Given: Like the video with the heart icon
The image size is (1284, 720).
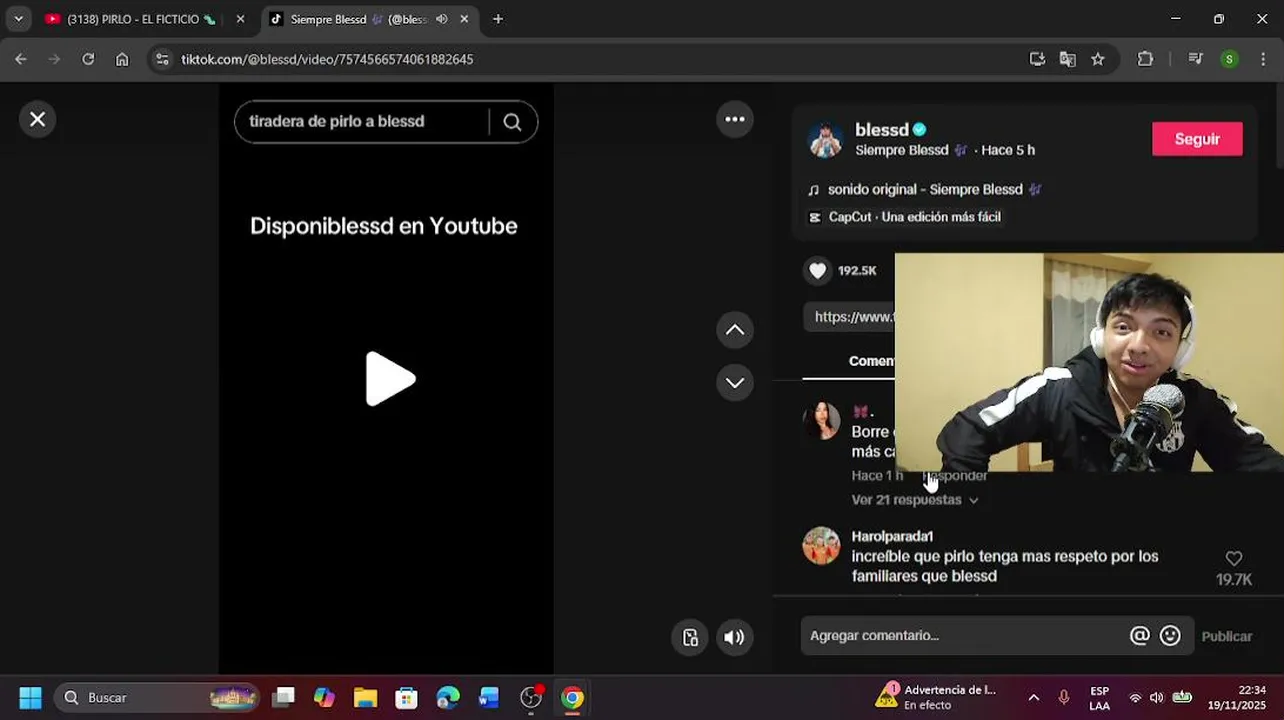Looking at the screenshot, I should [x=818, y=270].
